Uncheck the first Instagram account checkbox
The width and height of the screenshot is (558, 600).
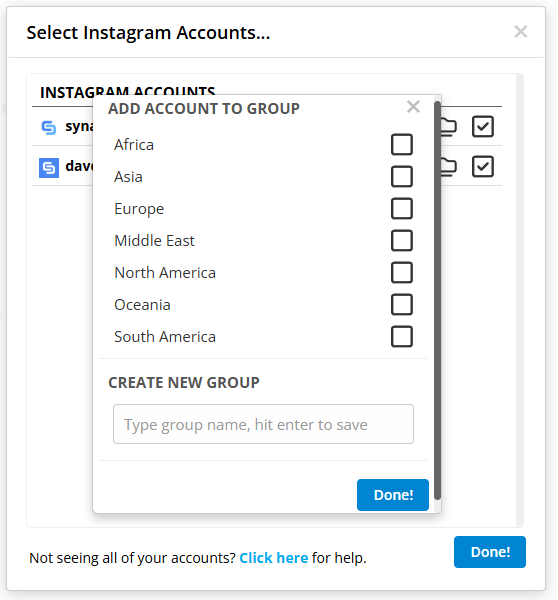(483, 127)
